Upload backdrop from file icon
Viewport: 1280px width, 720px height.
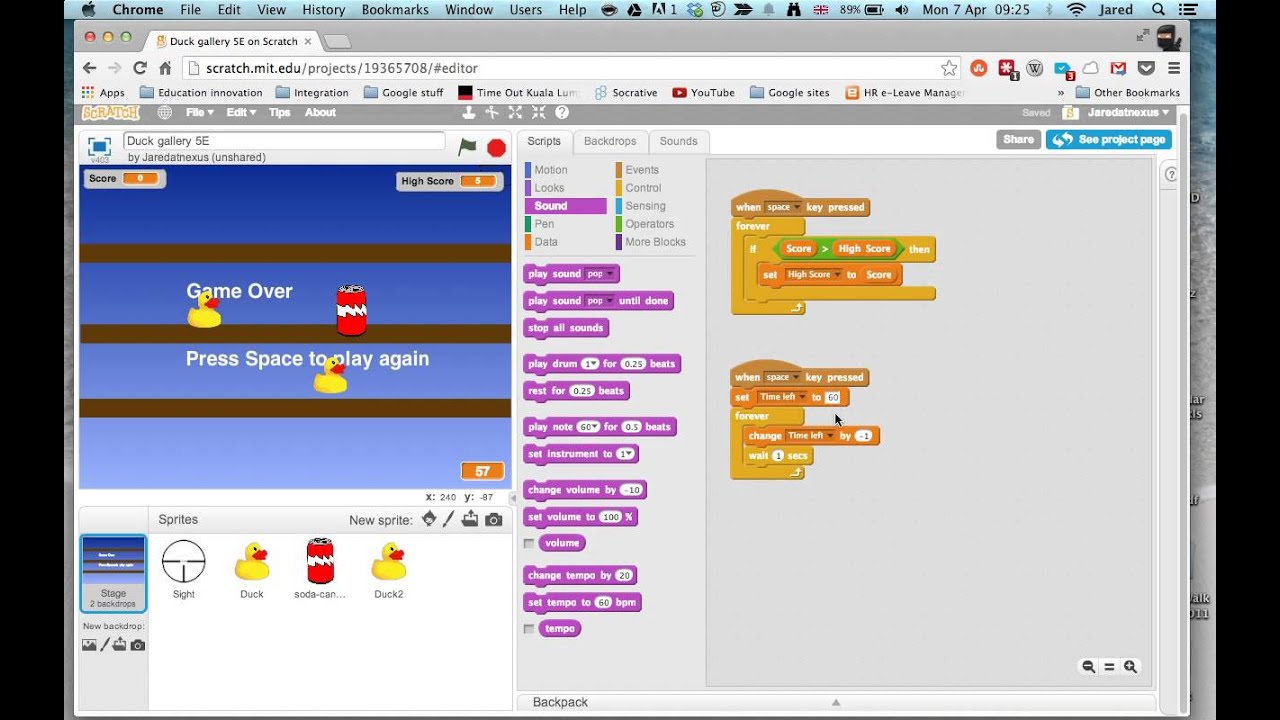click(x=120, y=645)
